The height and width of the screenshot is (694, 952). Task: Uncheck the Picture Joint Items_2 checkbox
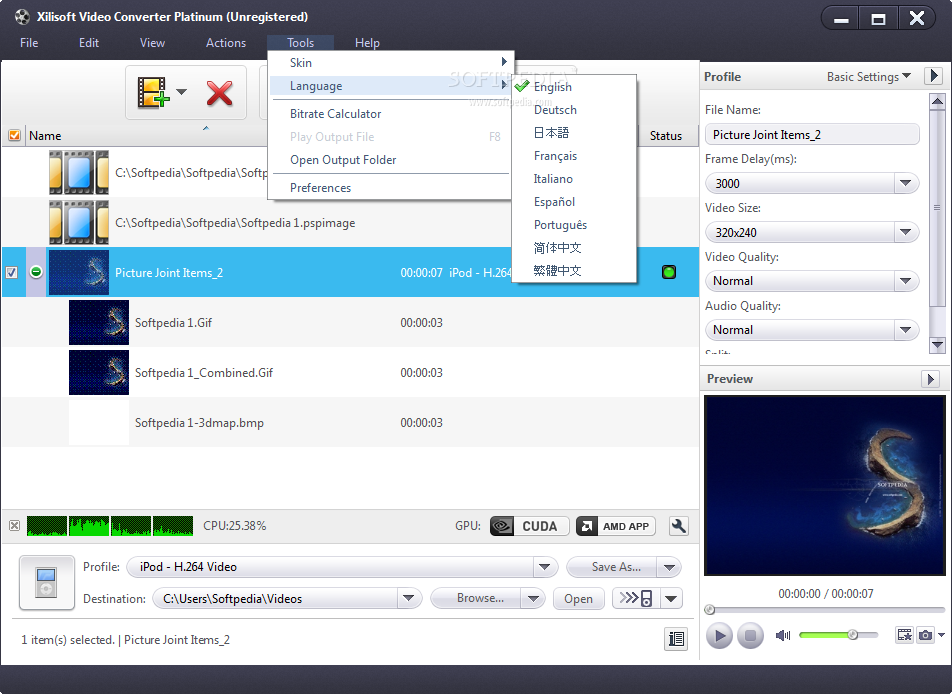[12, 273]
